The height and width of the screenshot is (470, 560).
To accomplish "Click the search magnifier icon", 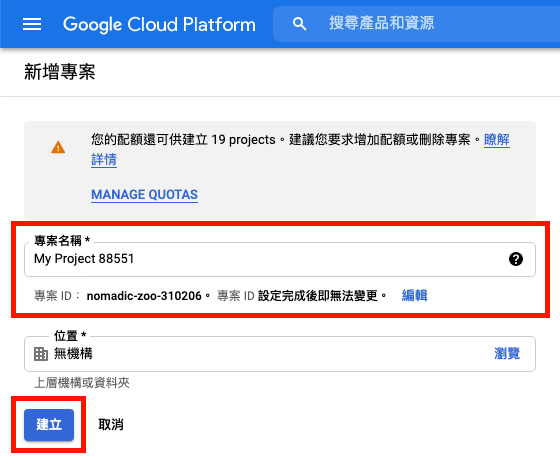I will (299, 24).
